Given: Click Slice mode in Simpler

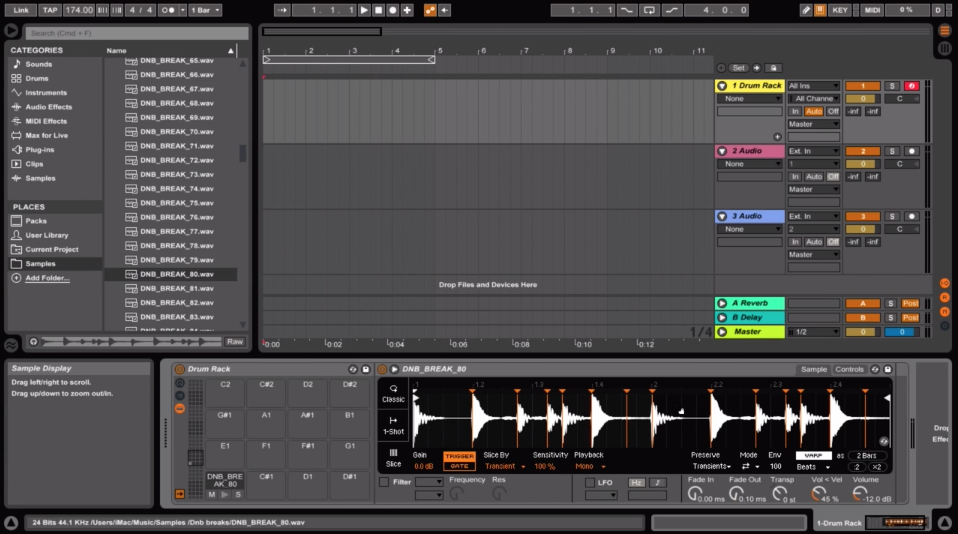Looking at the screenshot, I should (393, 458).
